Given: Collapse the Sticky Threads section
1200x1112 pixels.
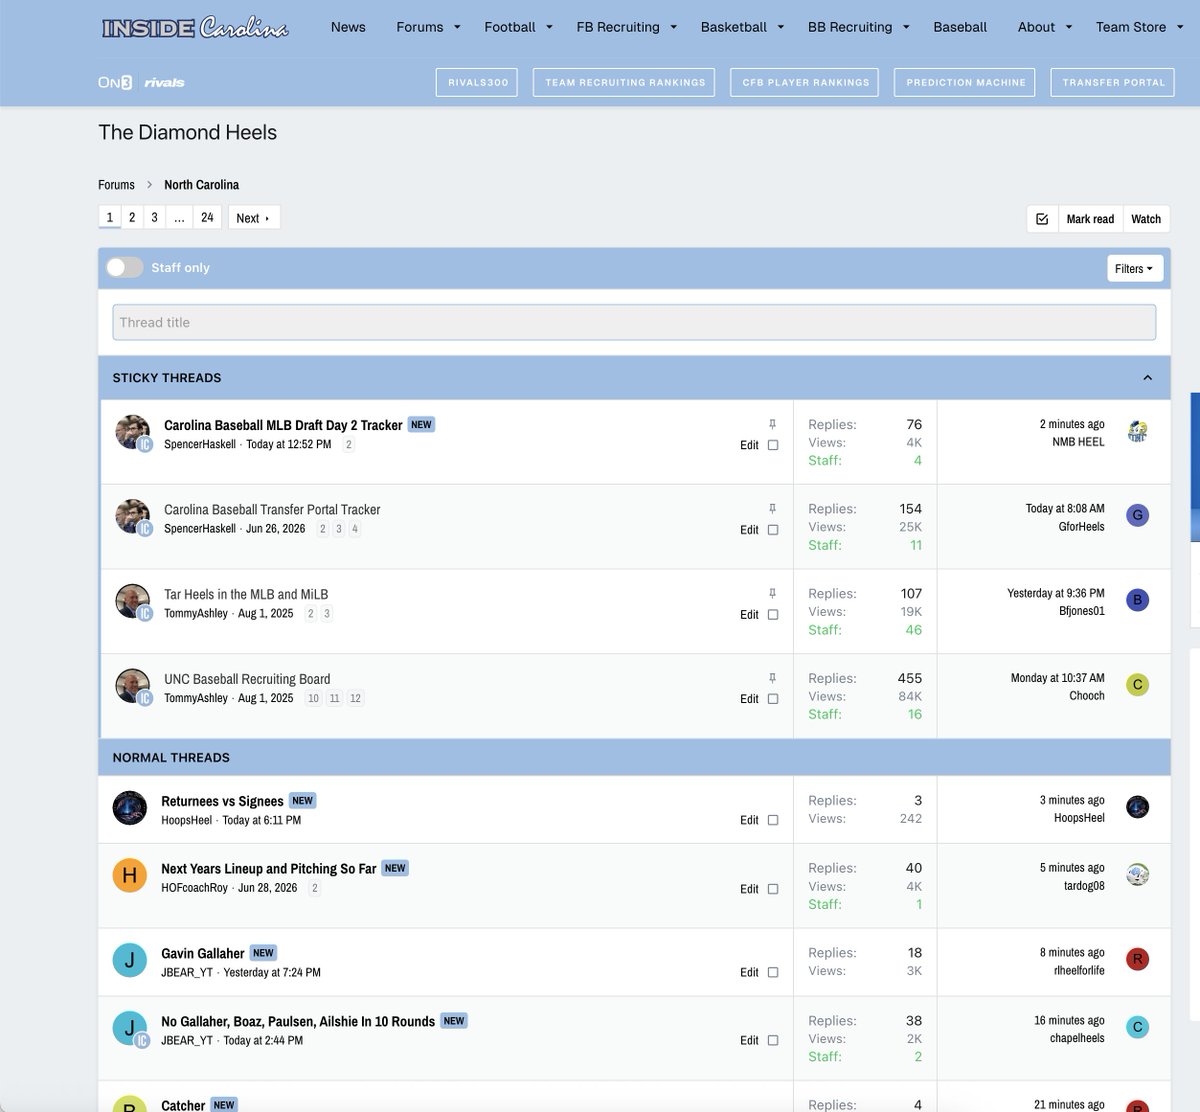Looking at the screenshot, I should click(x=1147, y=378).
